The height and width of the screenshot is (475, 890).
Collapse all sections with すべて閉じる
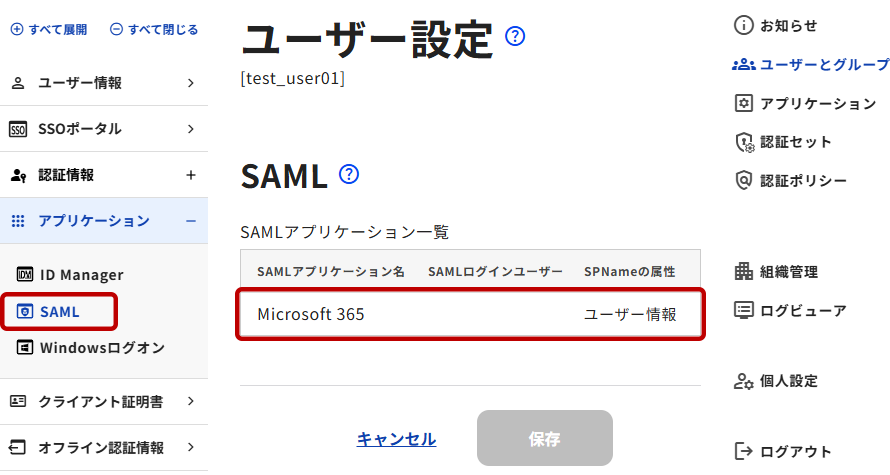(x=154, y=30)
